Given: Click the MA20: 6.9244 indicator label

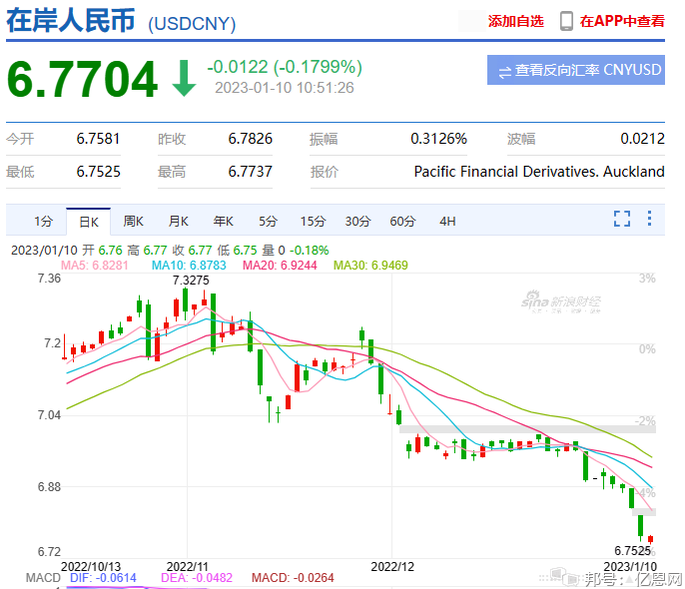Looking at the screenshot, I should pos(280,265).
